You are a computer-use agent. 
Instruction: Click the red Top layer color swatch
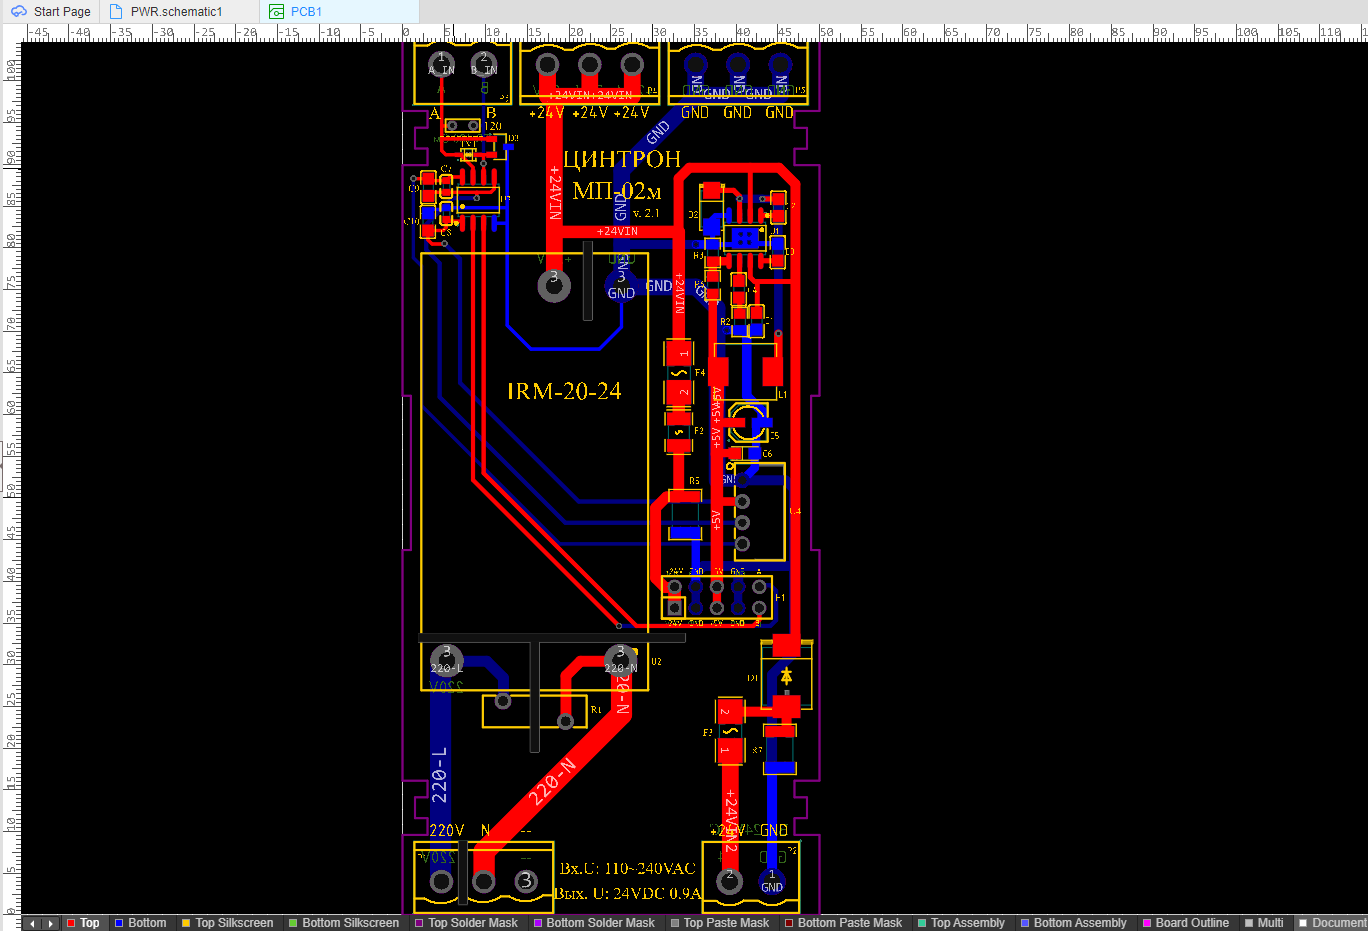71,923
